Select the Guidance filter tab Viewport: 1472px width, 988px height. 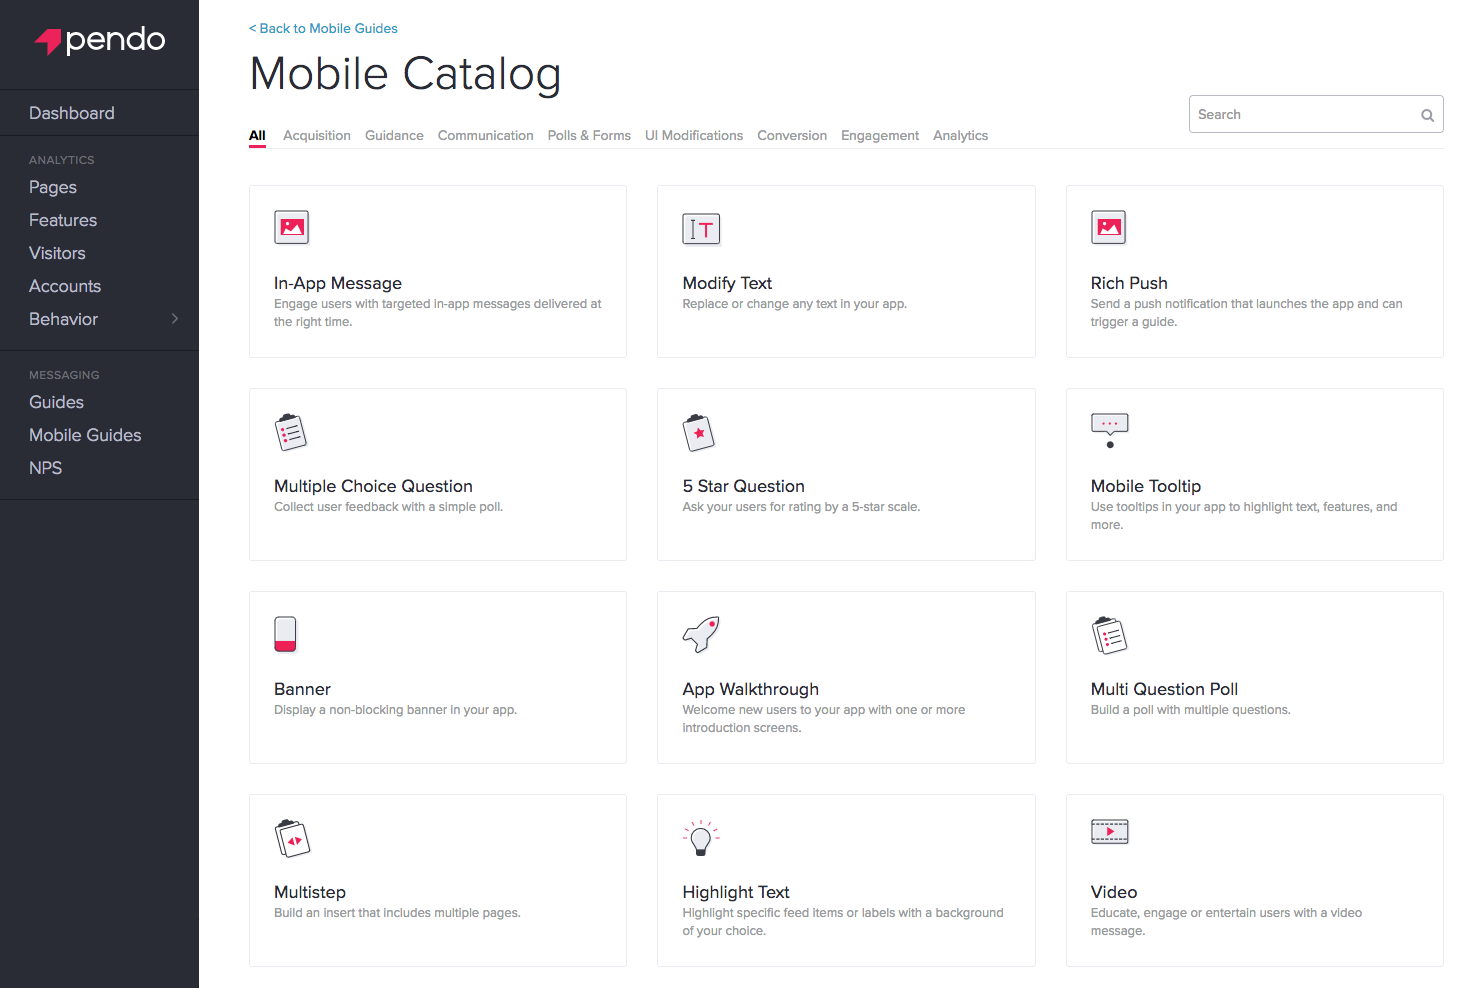[394, 135]
